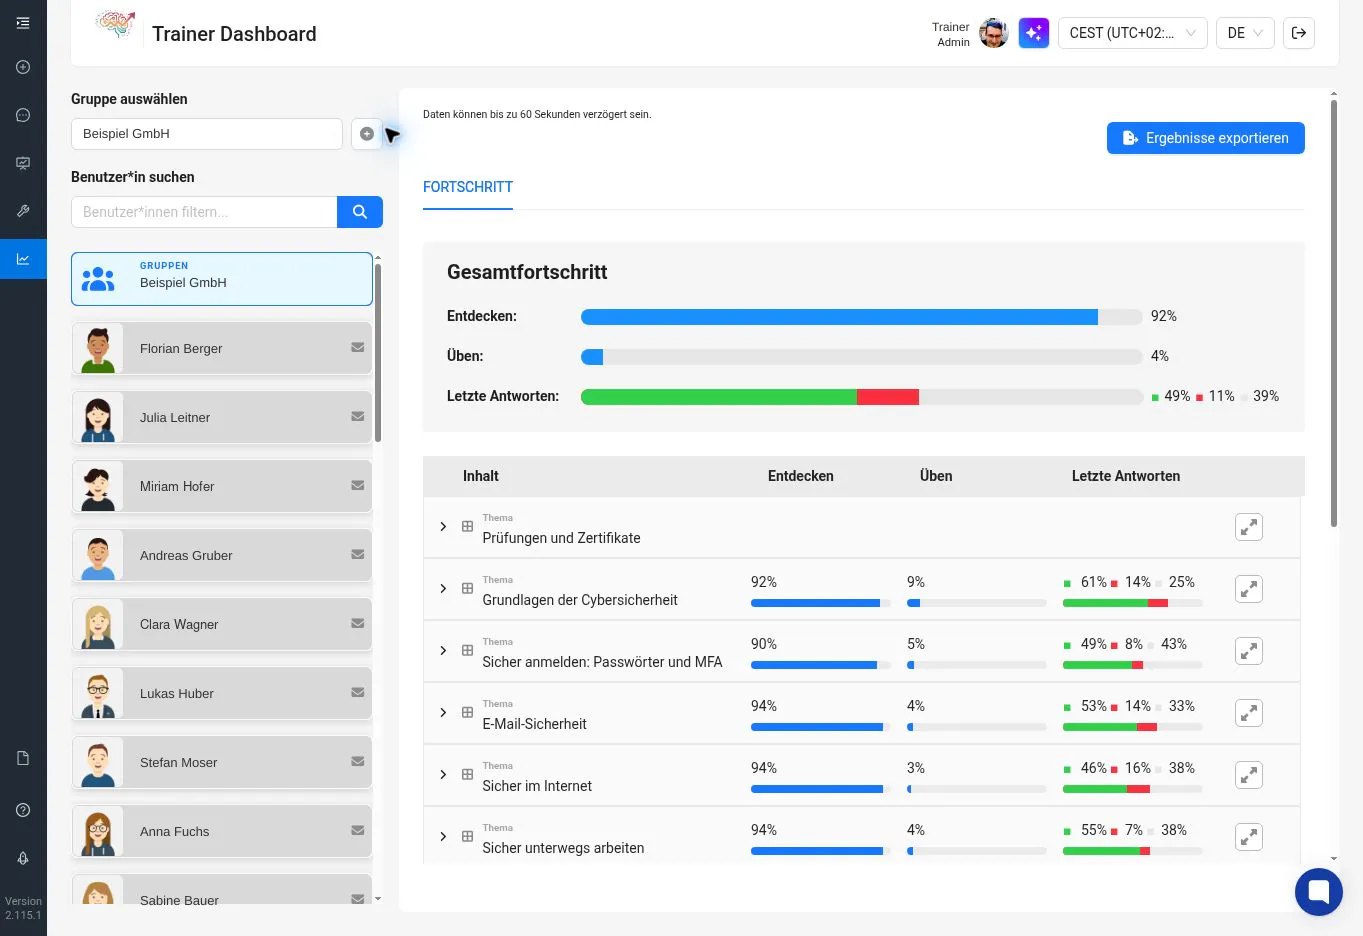The width and height of the screenshot is (1363, 936).
Task: Open the chat bubble icon in sidebar
Action: 23,115
